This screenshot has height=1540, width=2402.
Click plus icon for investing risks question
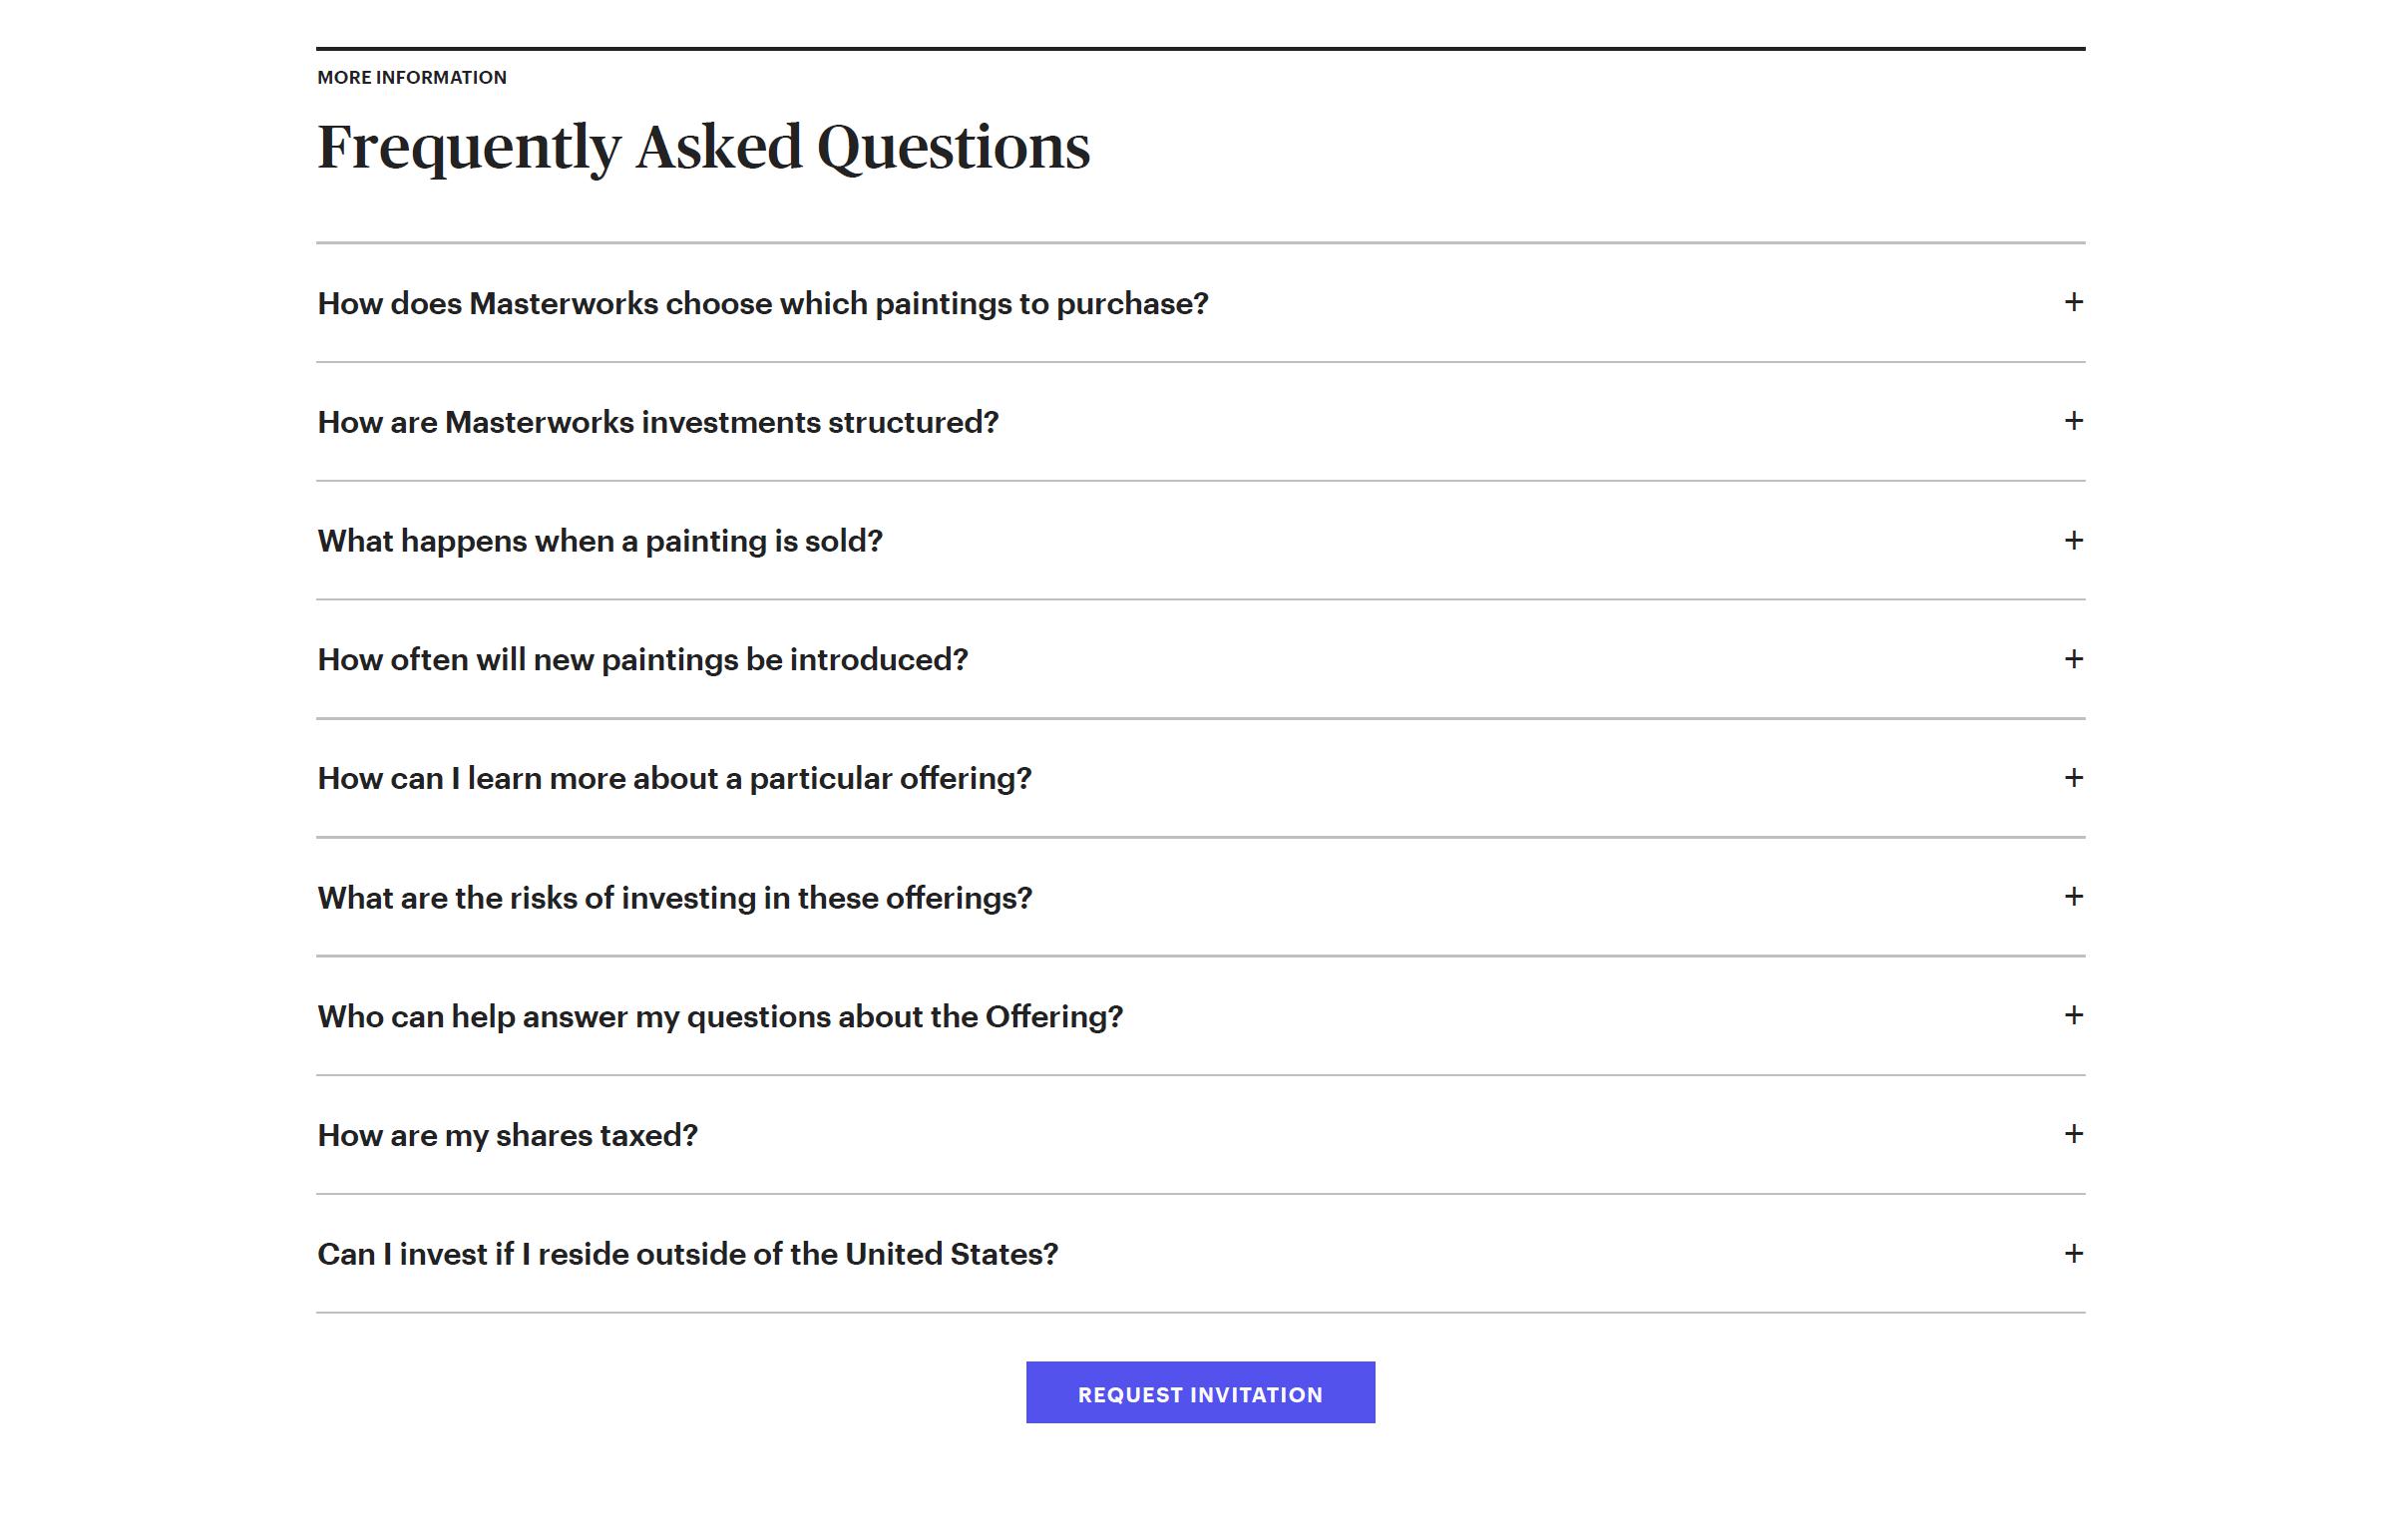2073,896
